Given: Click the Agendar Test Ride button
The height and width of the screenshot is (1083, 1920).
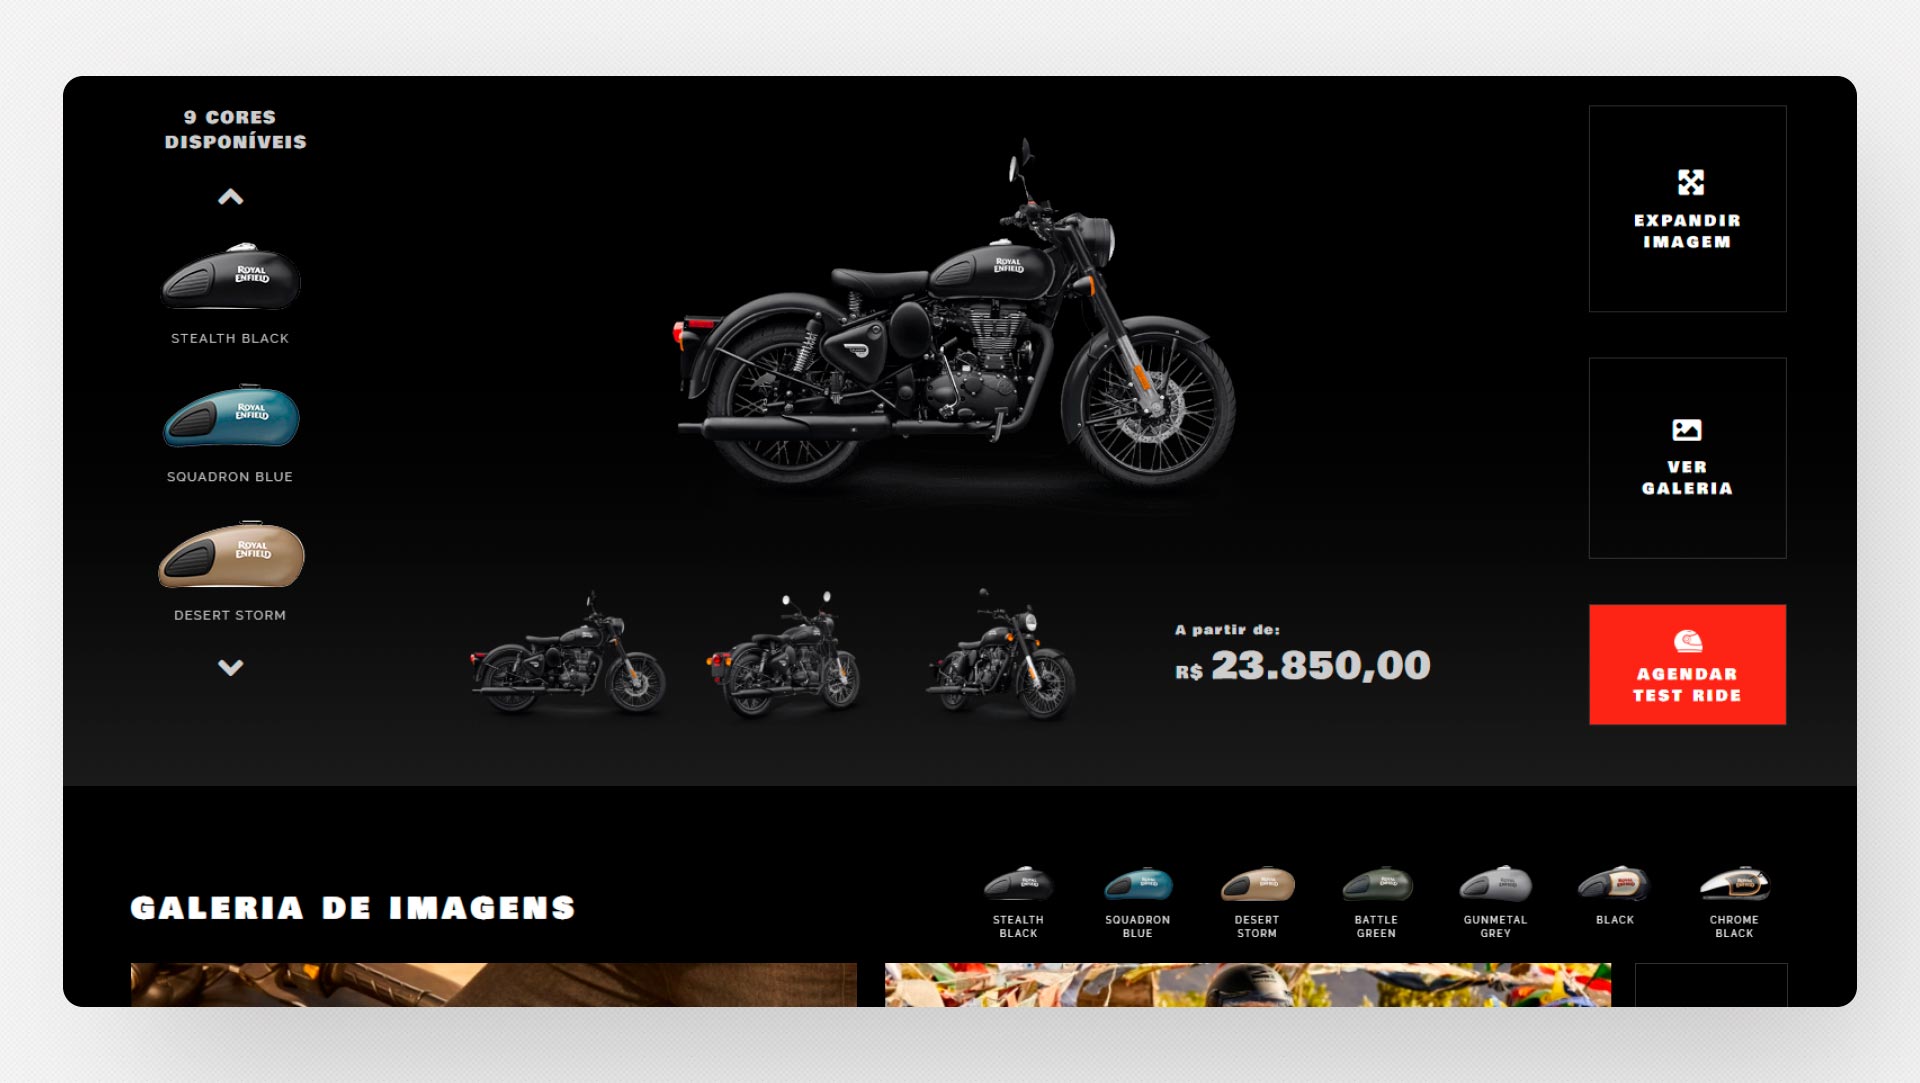Looking at the screenshot, I should tap(1687, 664).
